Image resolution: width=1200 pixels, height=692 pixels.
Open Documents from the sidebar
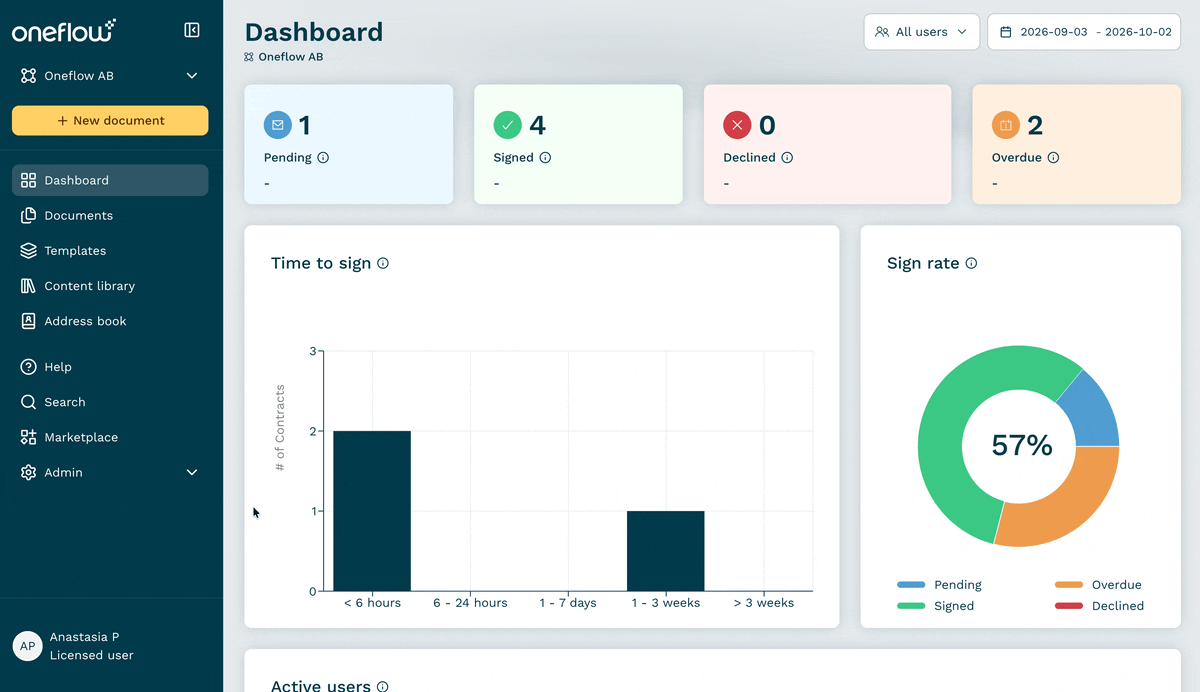pyautogui.click(x=110, y=216)
